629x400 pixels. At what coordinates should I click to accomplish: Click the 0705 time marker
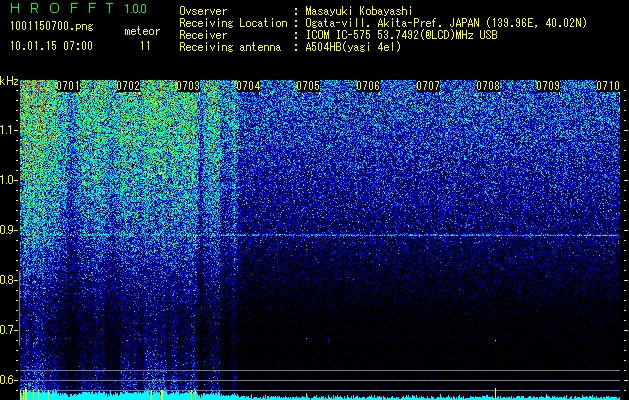pyautogui.click(x=308, y=86)
